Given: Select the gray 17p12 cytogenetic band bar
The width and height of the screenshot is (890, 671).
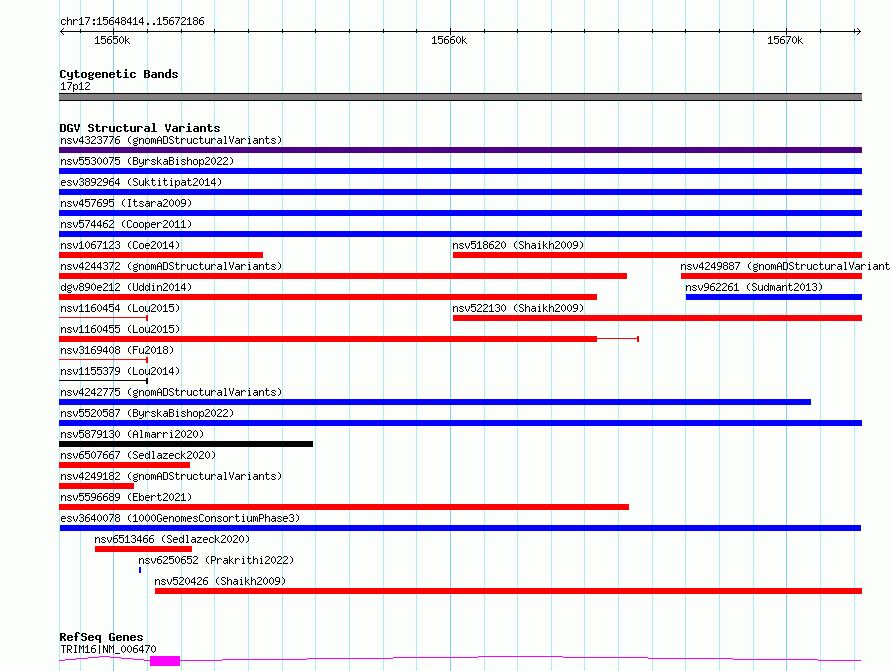Looking at the screenshot, I should click(x=460, y=97).
